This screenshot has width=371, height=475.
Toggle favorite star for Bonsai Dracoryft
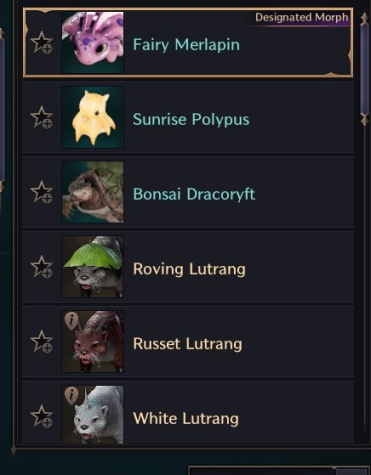point(42,192)
